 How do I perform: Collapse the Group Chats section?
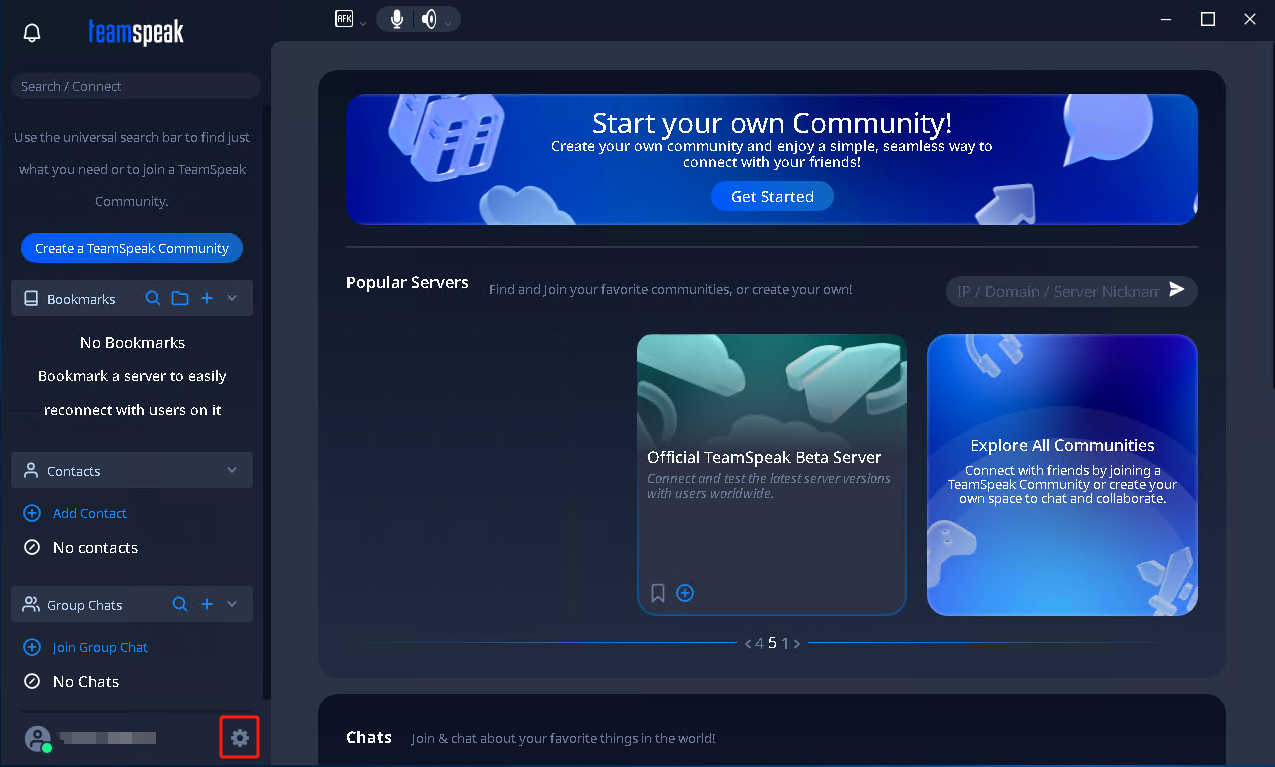[233, 604]
